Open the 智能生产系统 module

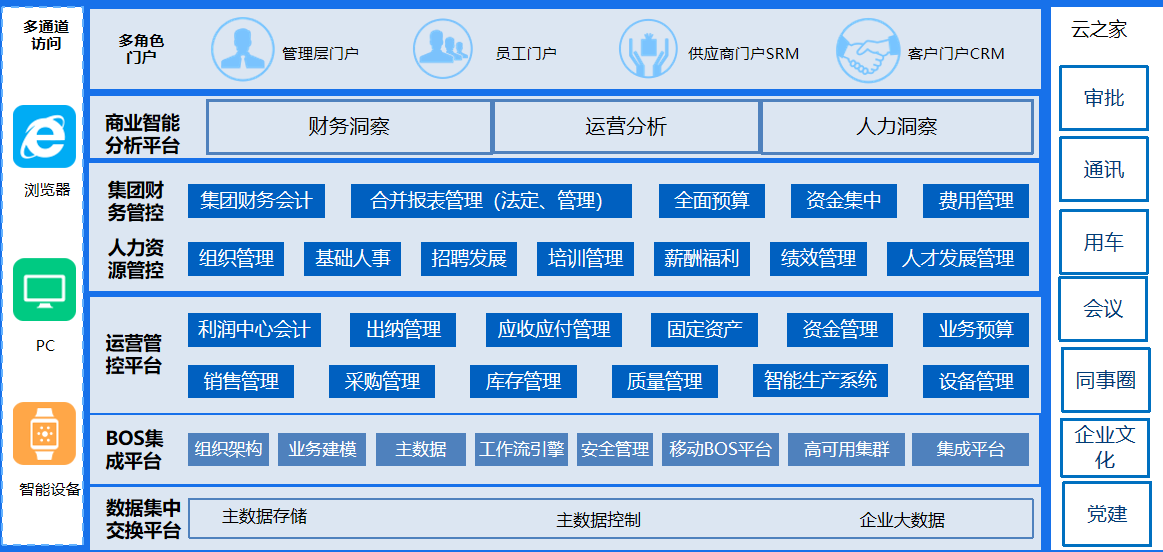820,380
